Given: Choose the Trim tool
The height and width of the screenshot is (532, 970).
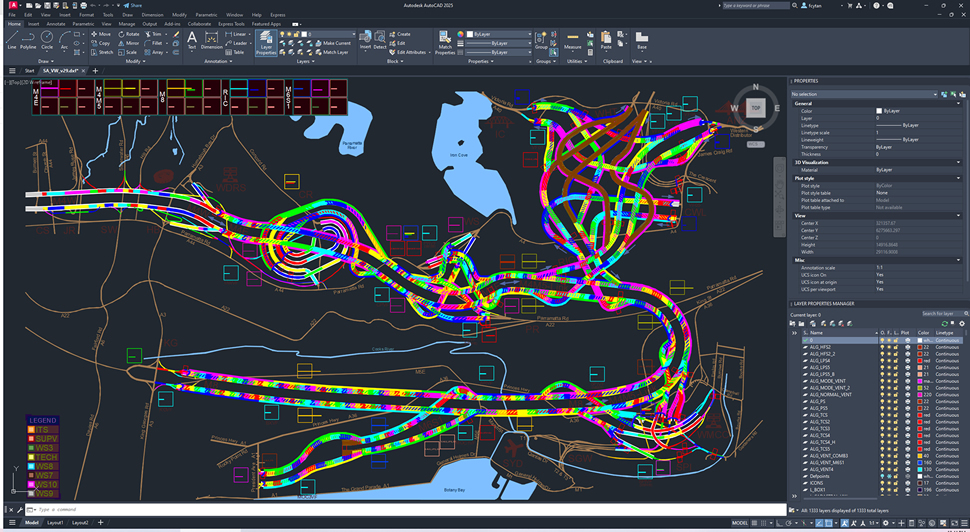Looking at the screenshot, I should coord(153,34).
